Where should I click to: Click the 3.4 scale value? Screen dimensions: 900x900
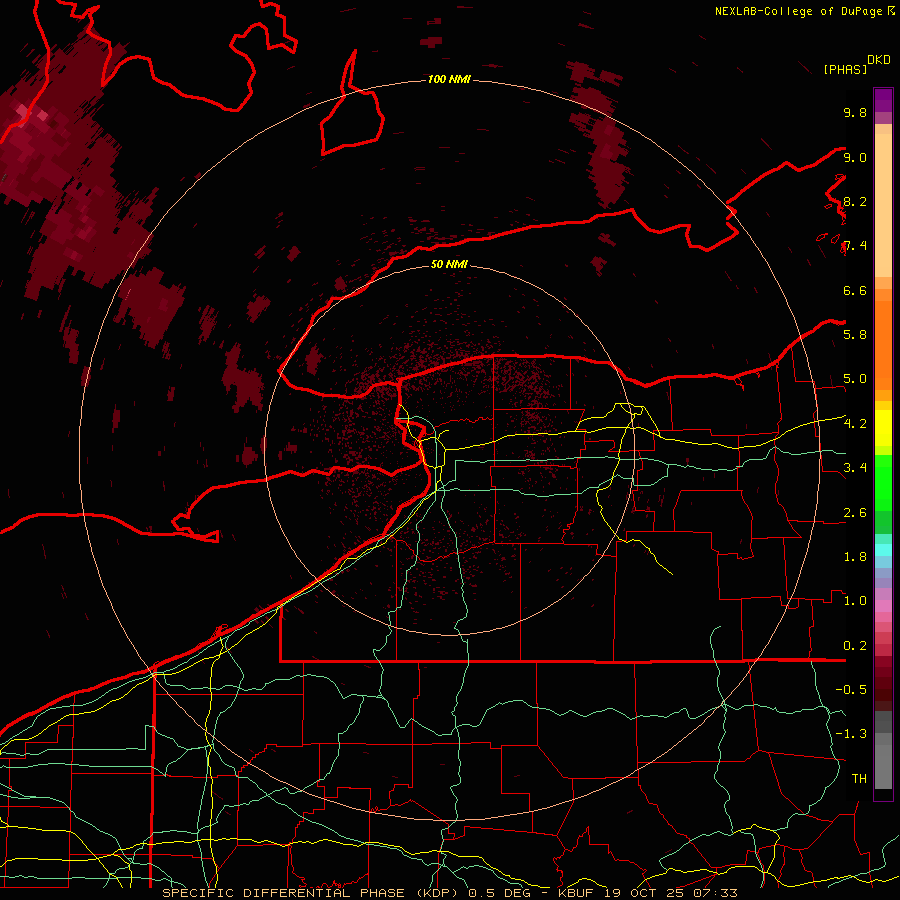855,468
